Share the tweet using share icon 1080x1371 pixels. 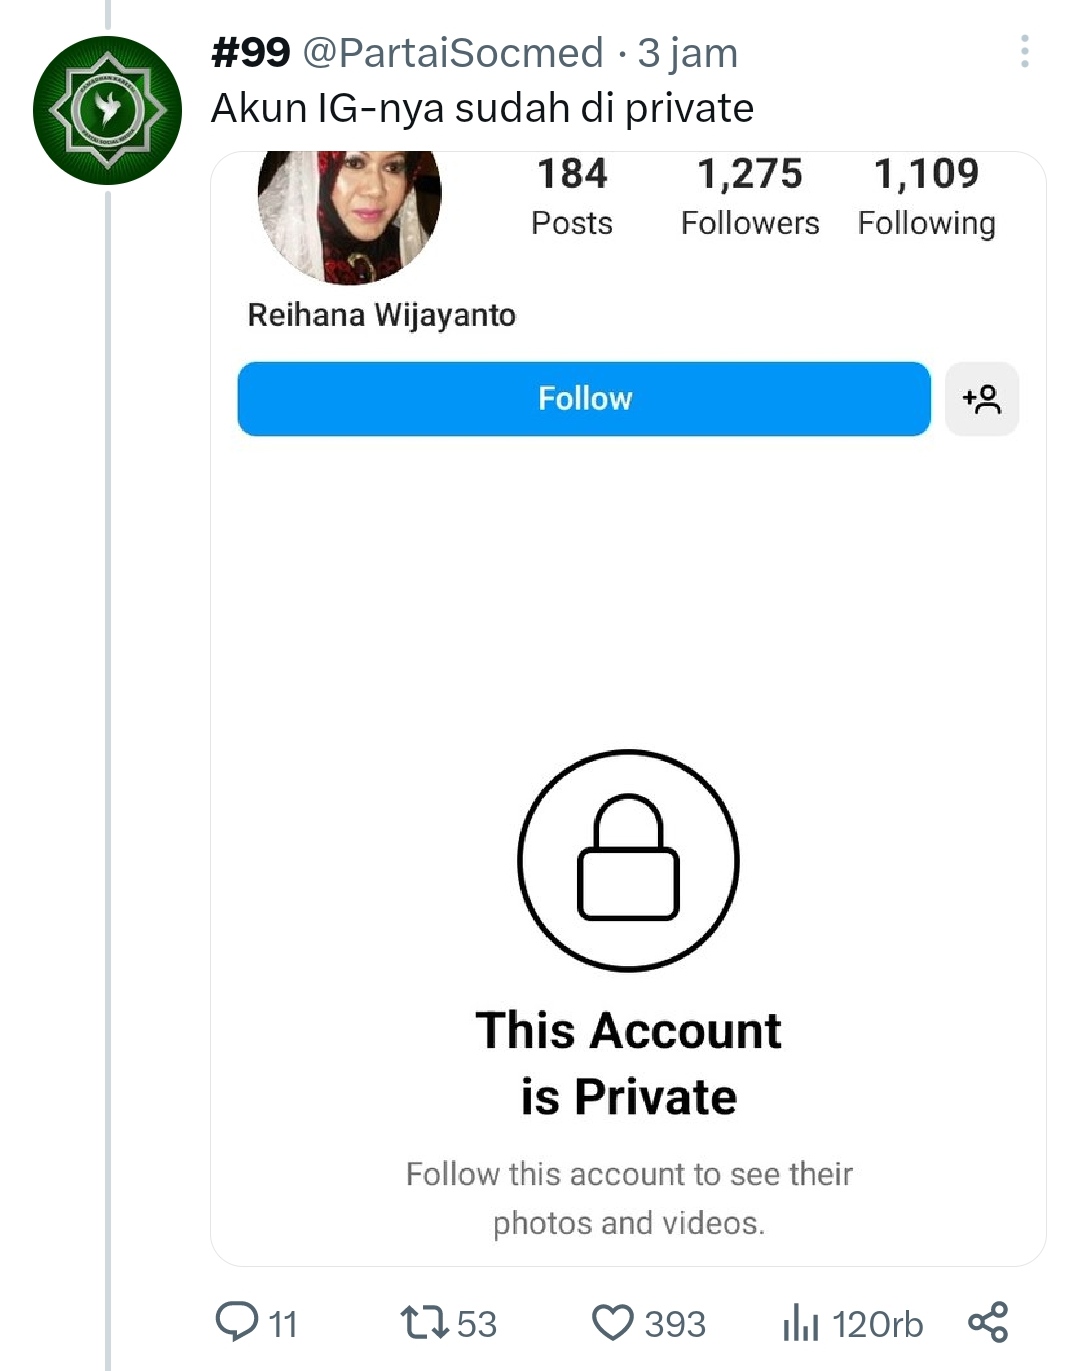pyautogui.click(x=988, y=1322)
